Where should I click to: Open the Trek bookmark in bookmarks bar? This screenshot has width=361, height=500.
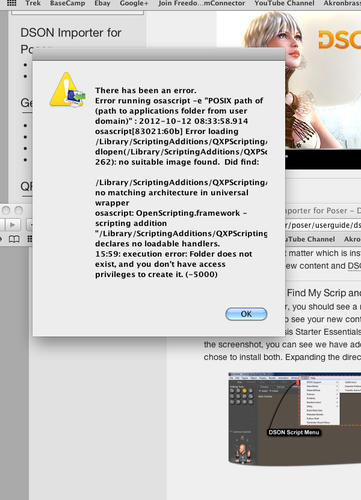point(33,3)
